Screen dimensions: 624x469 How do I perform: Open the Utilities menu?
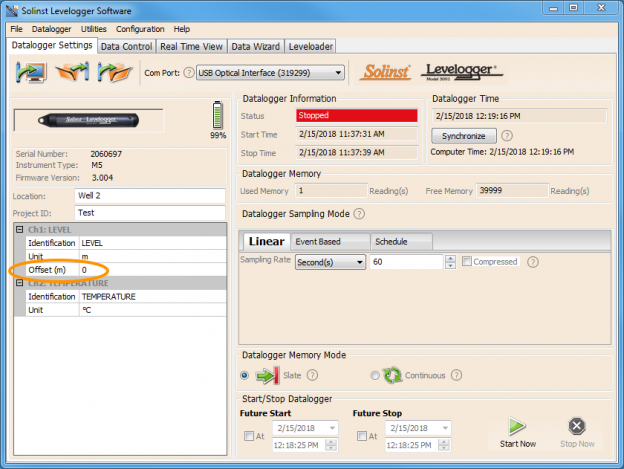point(94,29)
